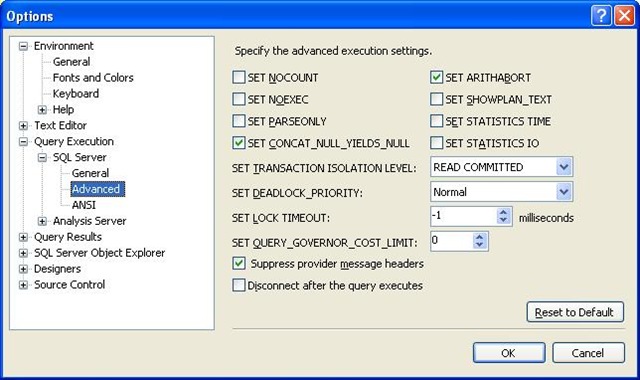Select the Query Execution tree item
Viewport: 640px width, 380px height.
[x=74, y=141]
